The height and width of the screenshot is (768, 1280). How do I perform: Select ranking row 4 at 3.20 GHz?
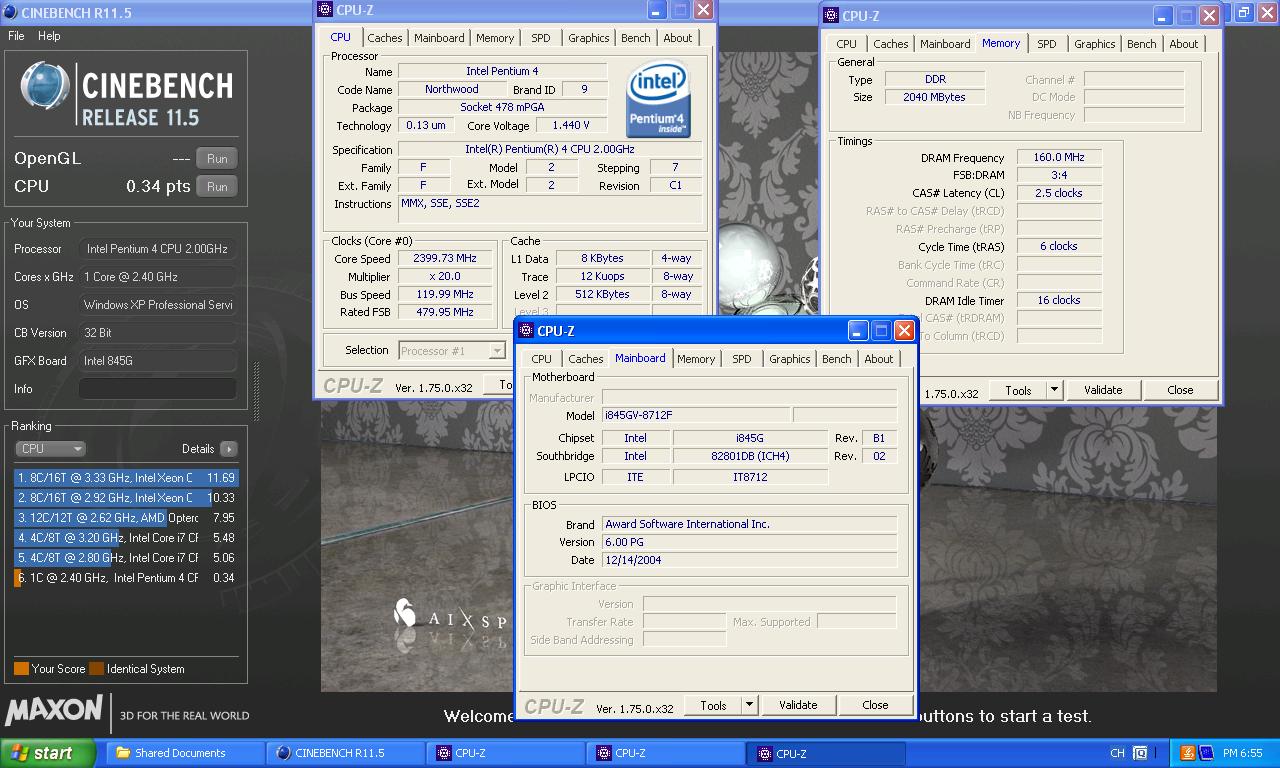(x=126, y=538)
